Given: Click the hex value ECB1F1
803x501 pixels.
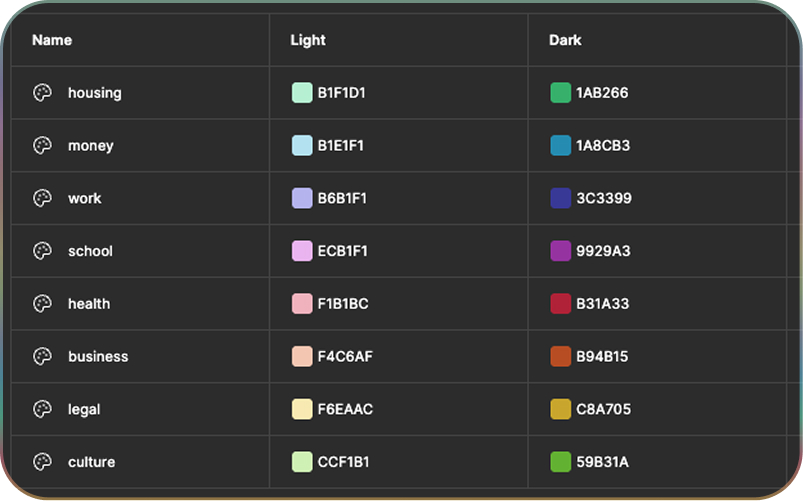Looking at the screenshot, I should click(x=343, y=251).
